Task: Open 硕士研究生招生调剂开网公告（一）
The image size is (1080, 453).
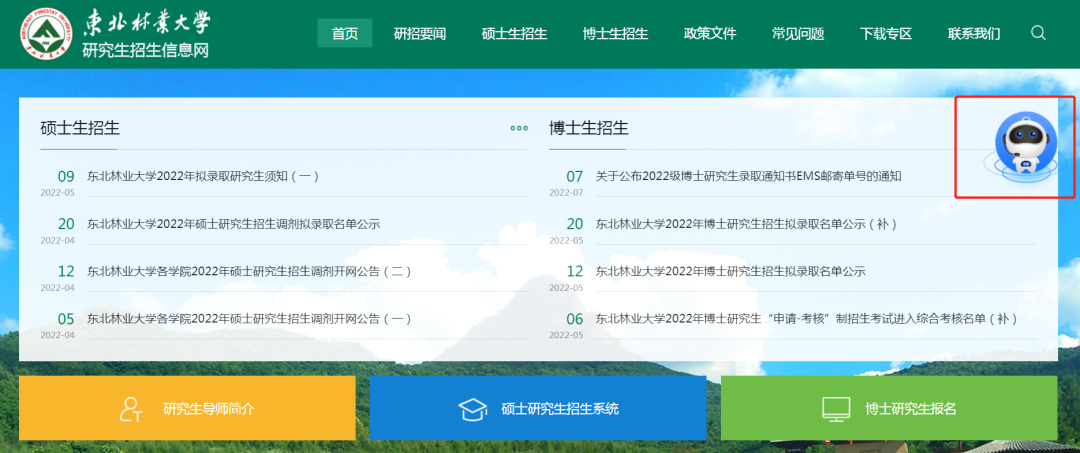Action: [249, 319]
